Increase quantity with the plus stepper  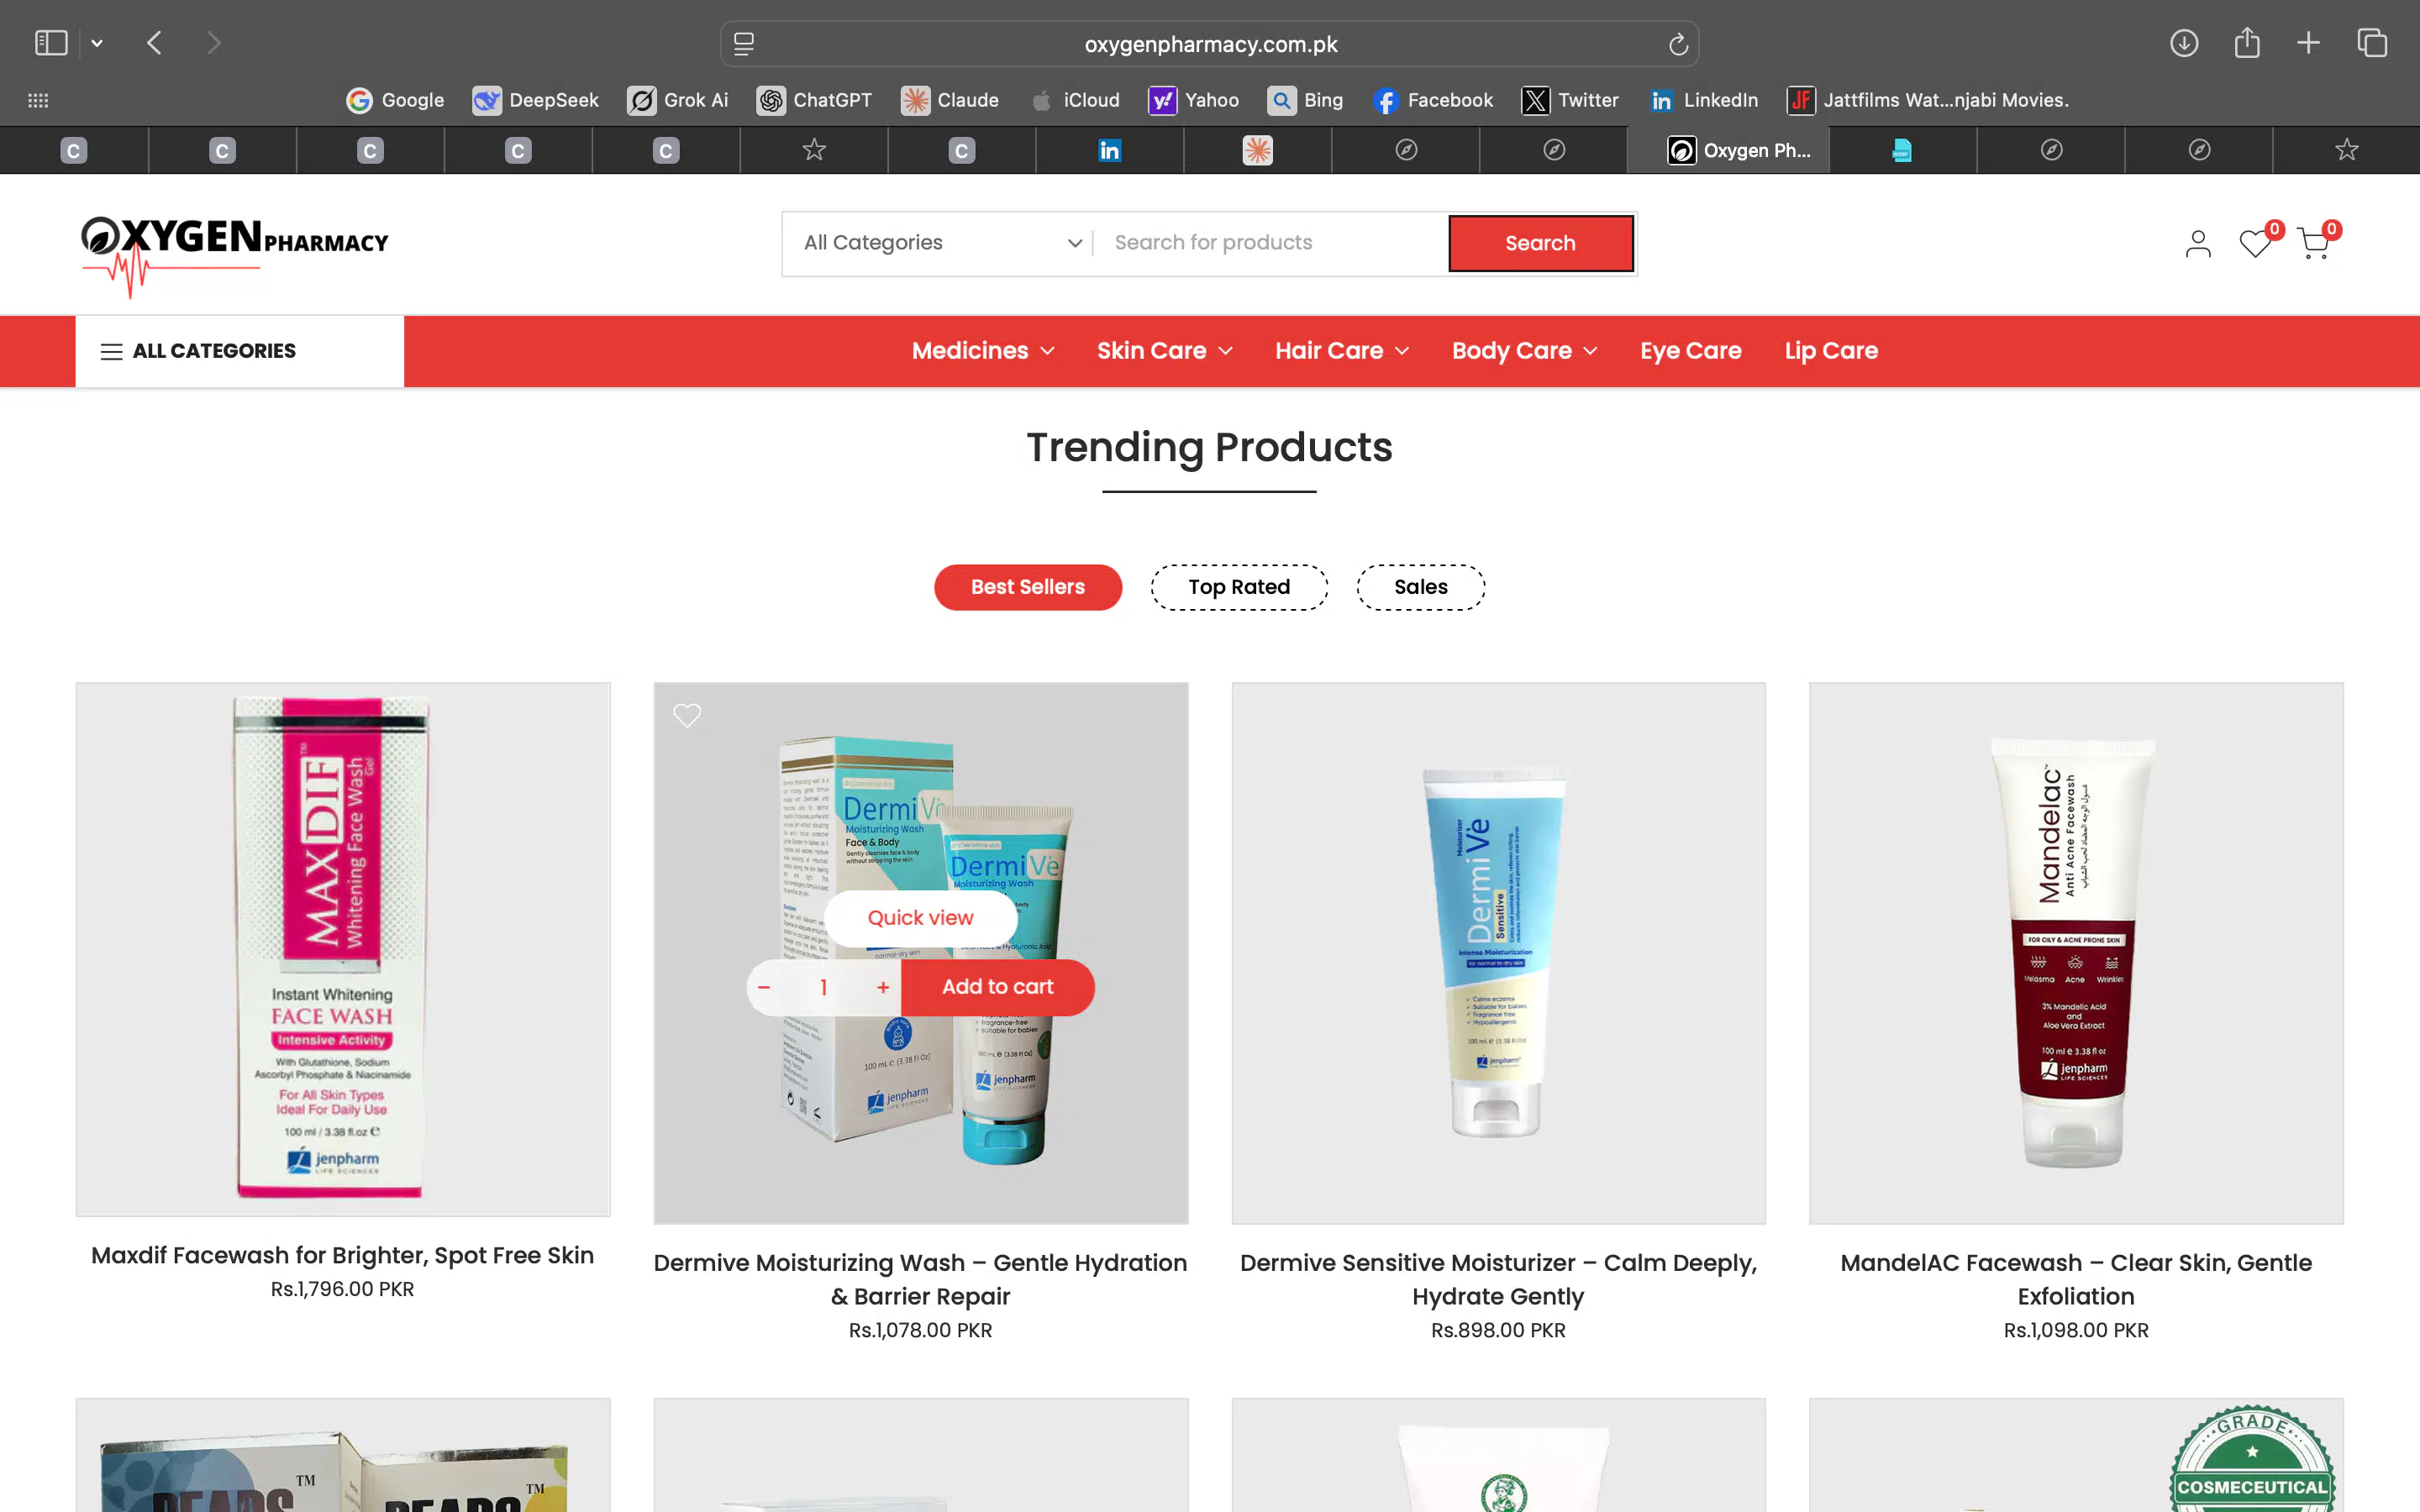tap(881, 987)
